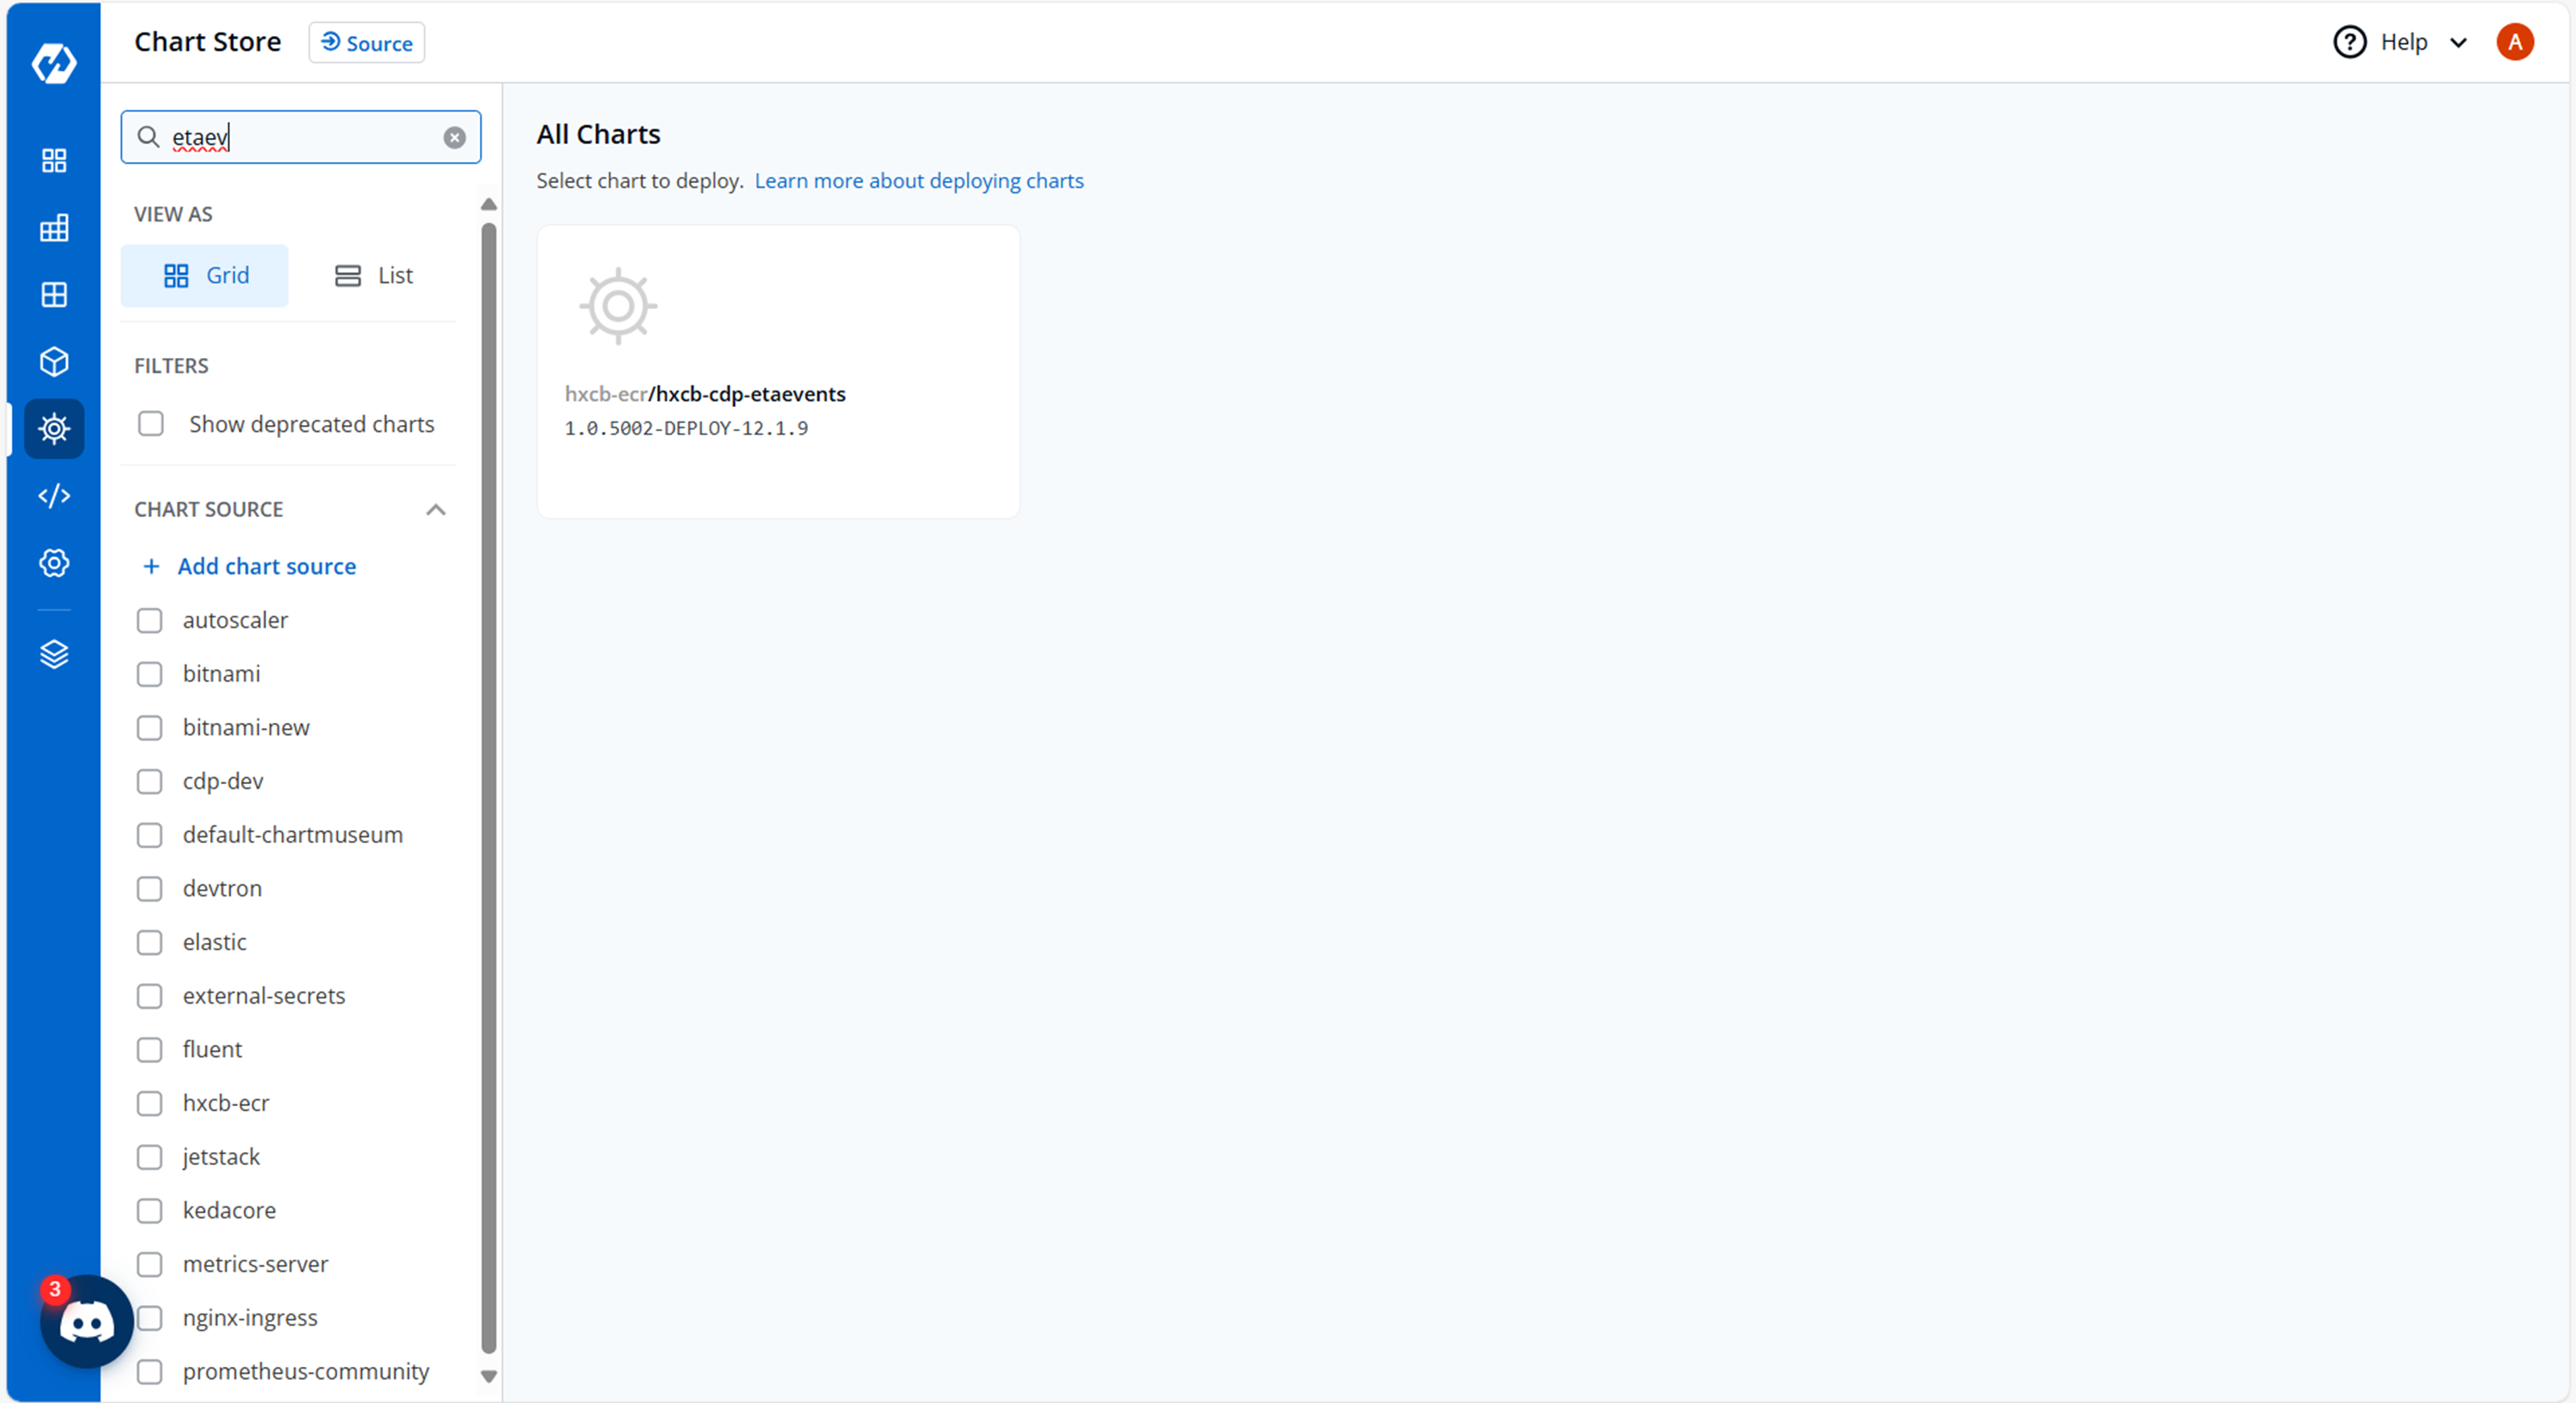Collapse the Chart Source section
The width and height of the screenshot is (2576, 1403).
[436, 510]
